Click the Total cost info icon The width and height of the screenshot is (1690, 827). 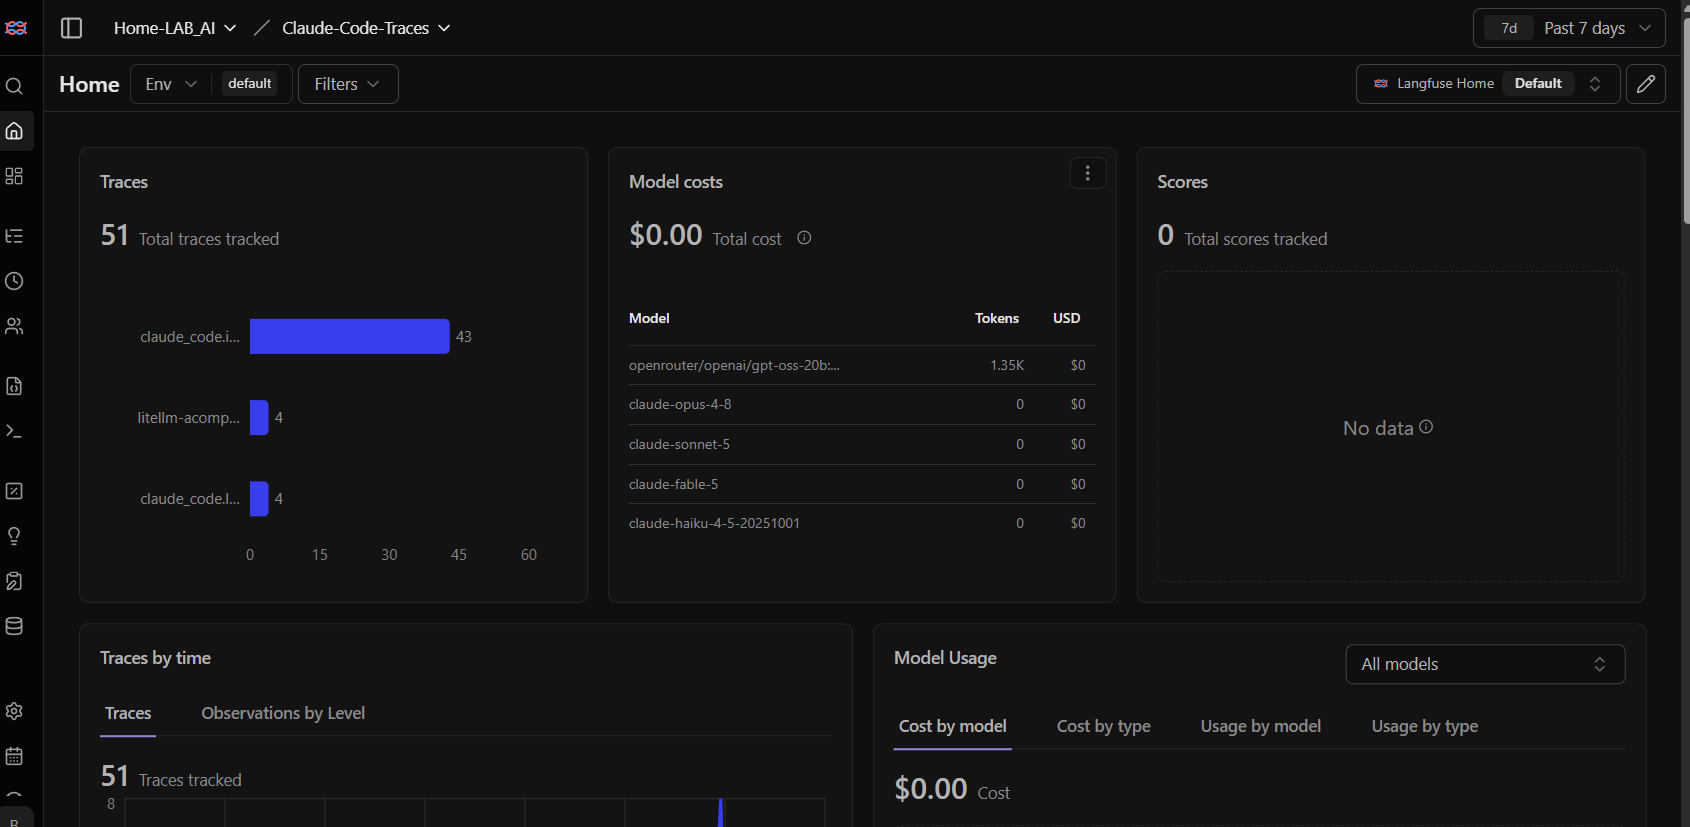coord(804,238)
